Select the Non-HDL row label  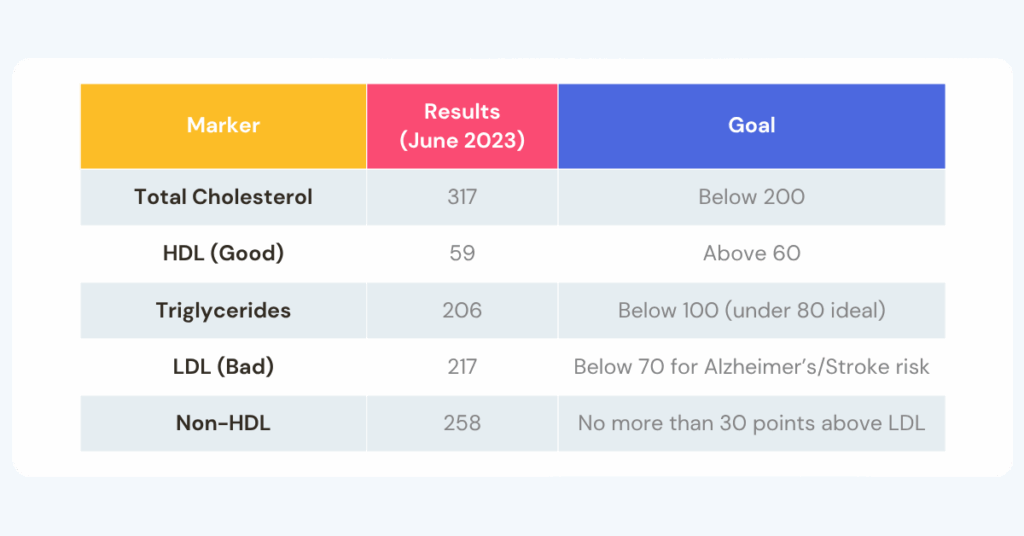223,423
